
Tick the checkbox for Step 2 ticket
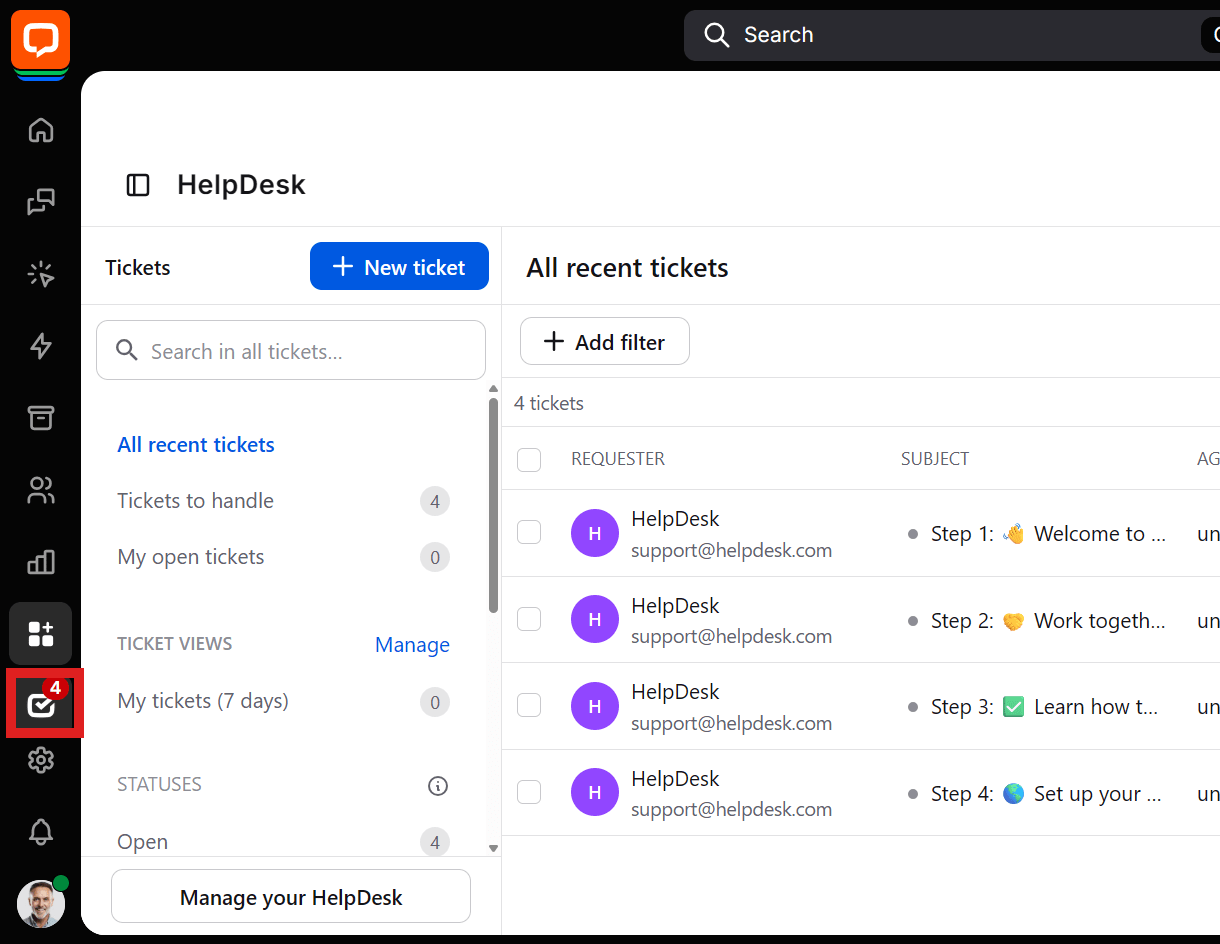[529, 619]
